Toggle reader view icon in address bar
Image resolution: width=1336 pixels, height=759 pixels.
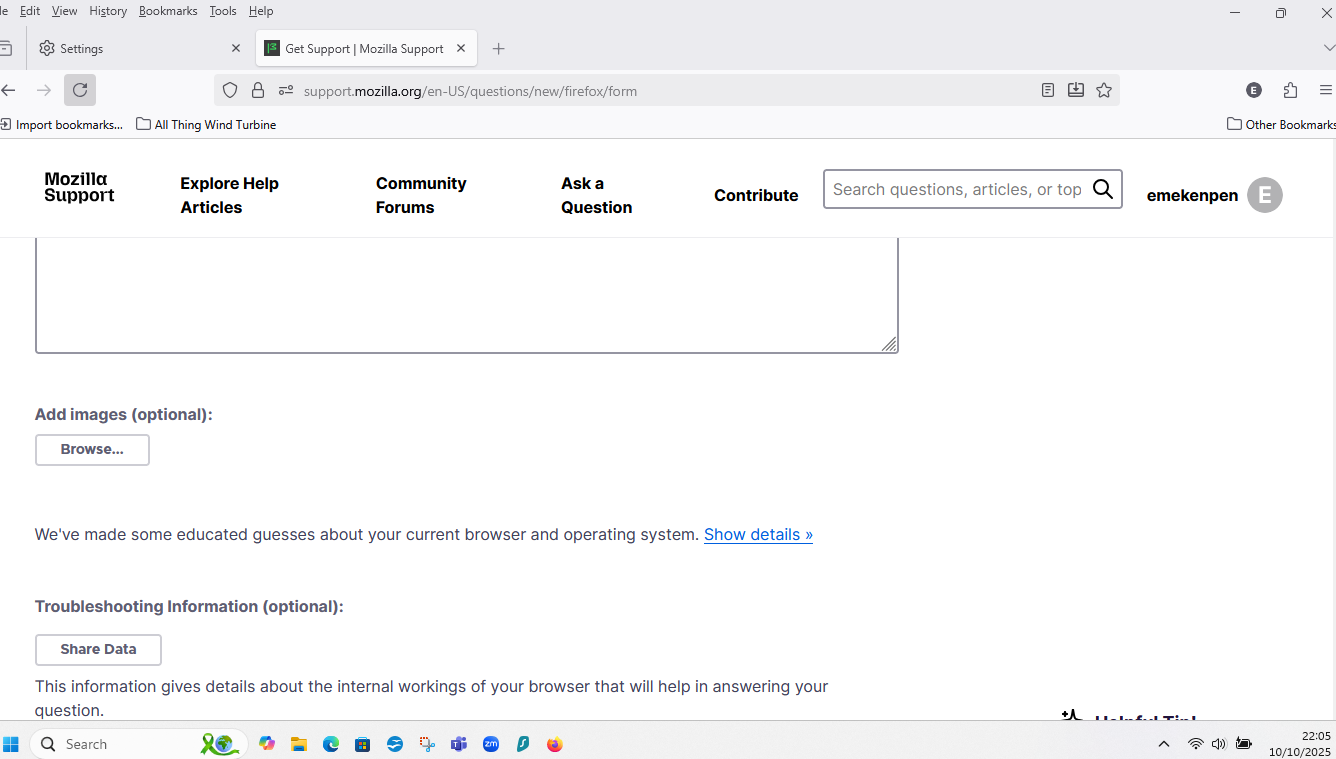tap(1048, 90)
